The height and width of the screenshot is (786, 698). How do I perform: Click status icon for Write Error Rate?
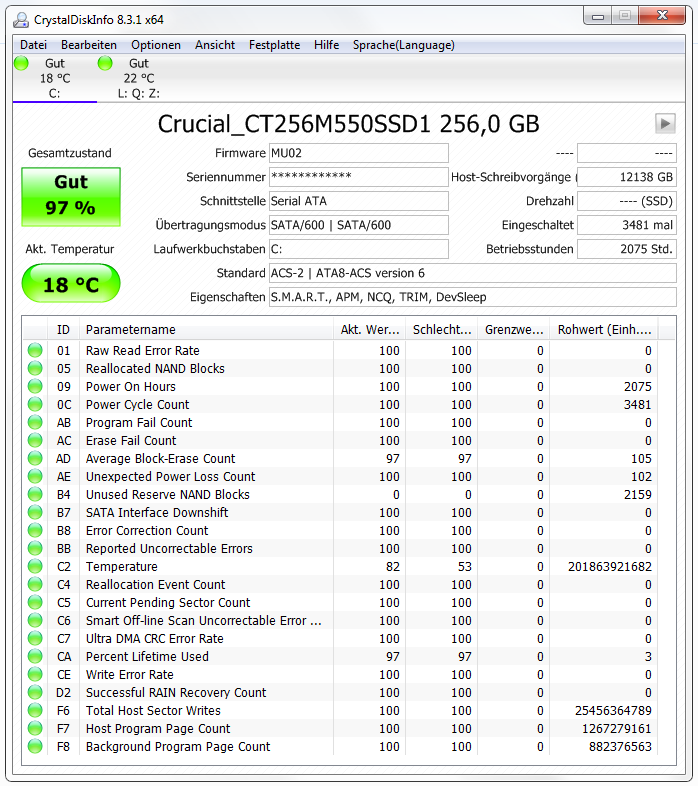pos(35,674)
